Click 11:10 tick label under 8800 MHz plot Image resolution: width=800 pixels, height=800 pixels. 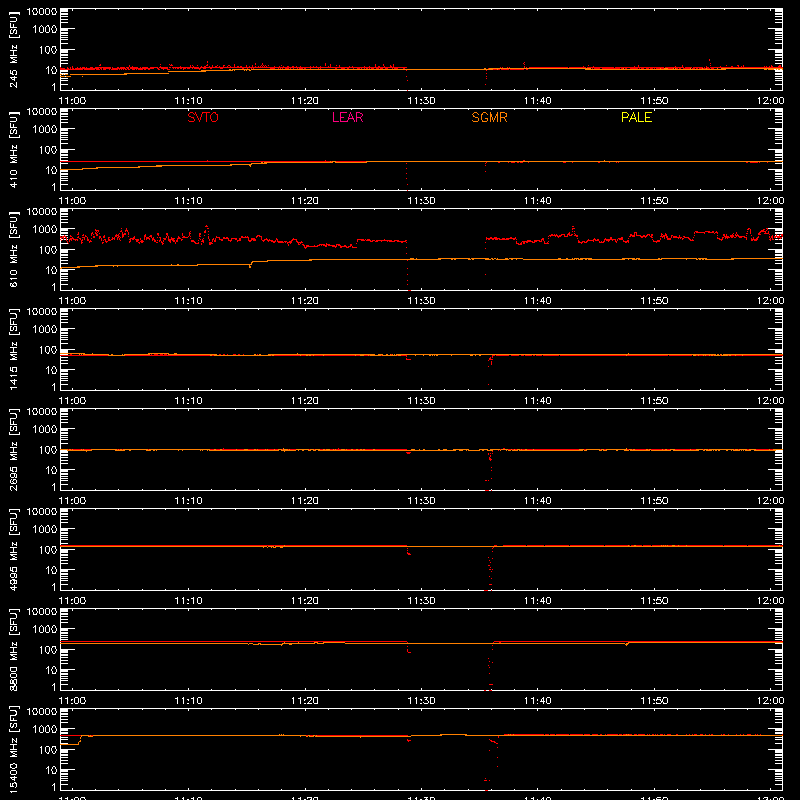click(x=189, y=701)
